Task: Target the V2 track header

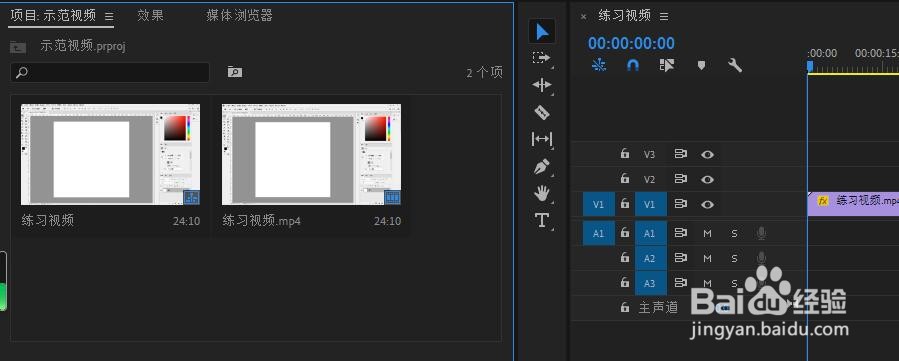Action: [649, 179]
